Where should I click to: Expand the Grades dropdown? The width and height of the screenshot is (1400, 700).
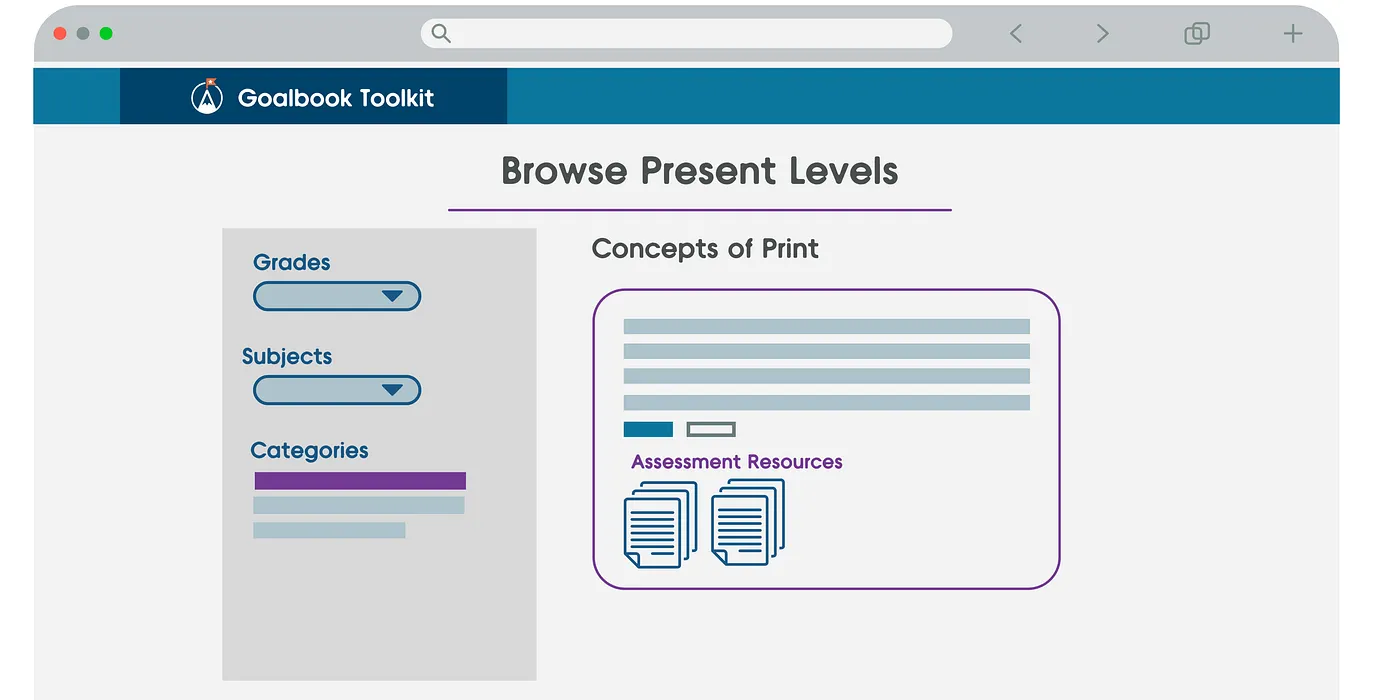tap(336, 296)
